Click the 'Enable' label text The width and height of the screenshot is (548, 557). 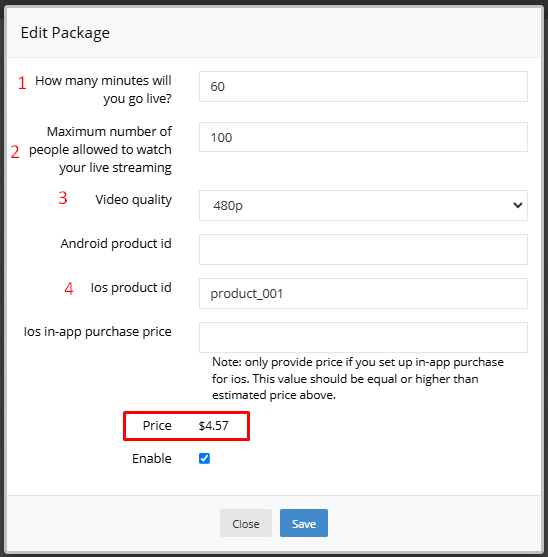coord(152,459)
